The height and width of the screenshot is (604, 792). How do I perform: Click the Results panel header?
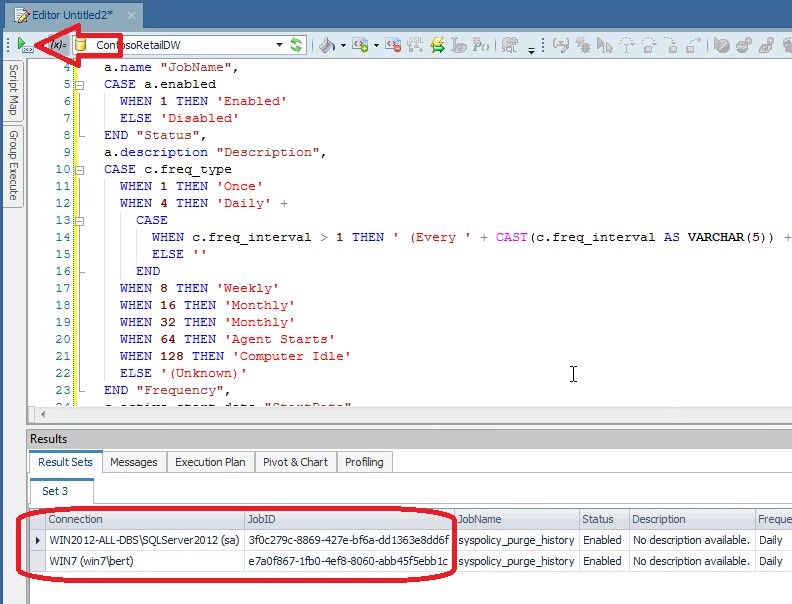click(409, 438)
